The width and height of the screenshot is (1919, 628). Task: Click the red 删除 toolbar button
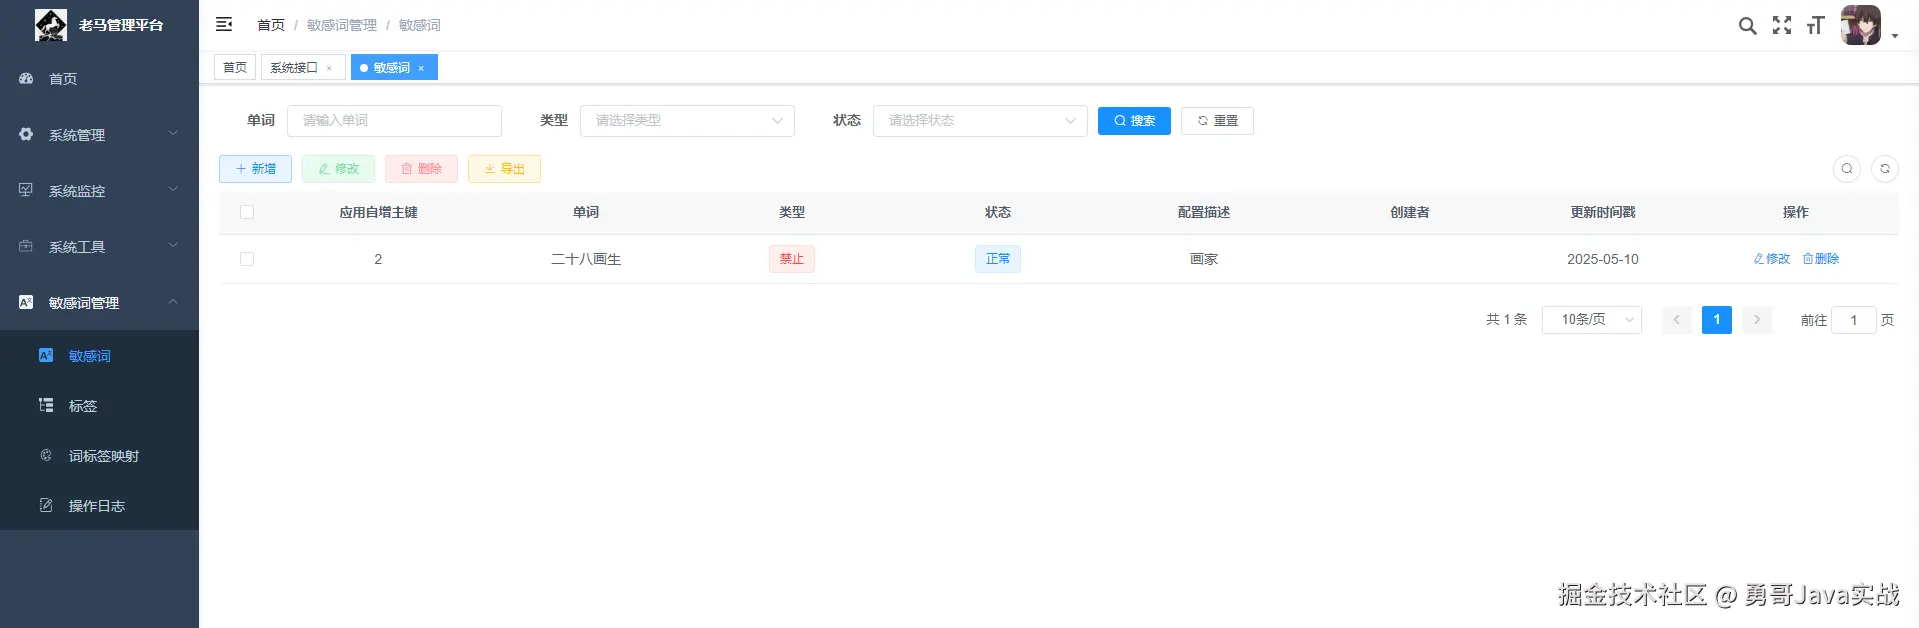coord(421,169)
